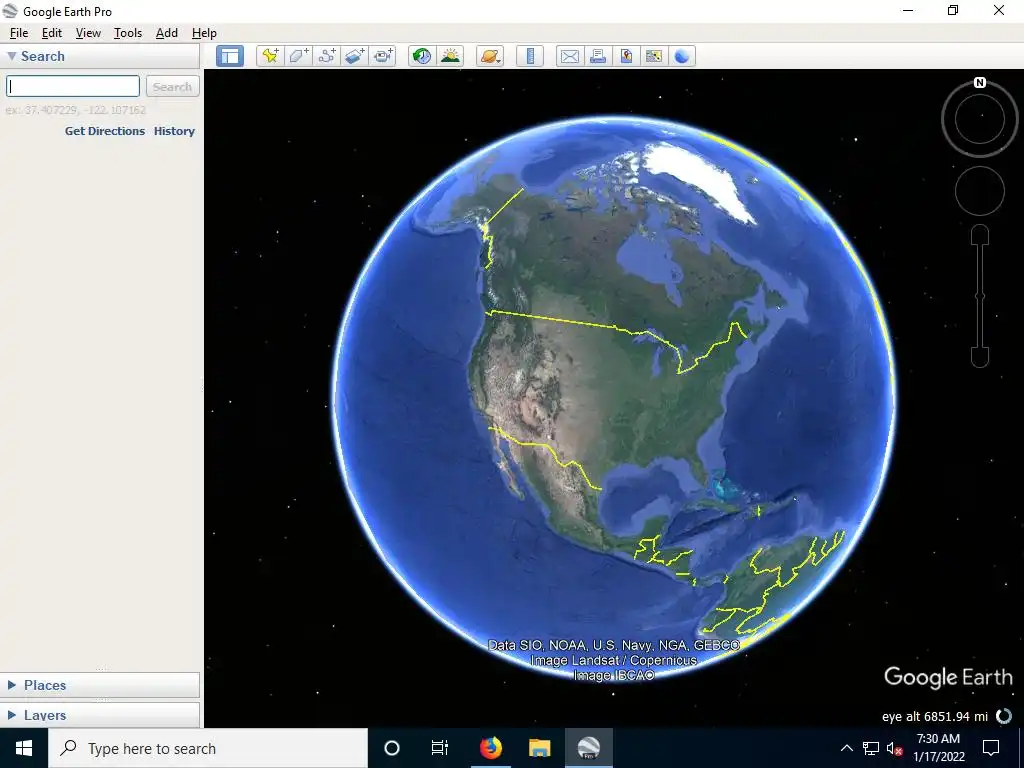Open the Windows Start menu

24,748
